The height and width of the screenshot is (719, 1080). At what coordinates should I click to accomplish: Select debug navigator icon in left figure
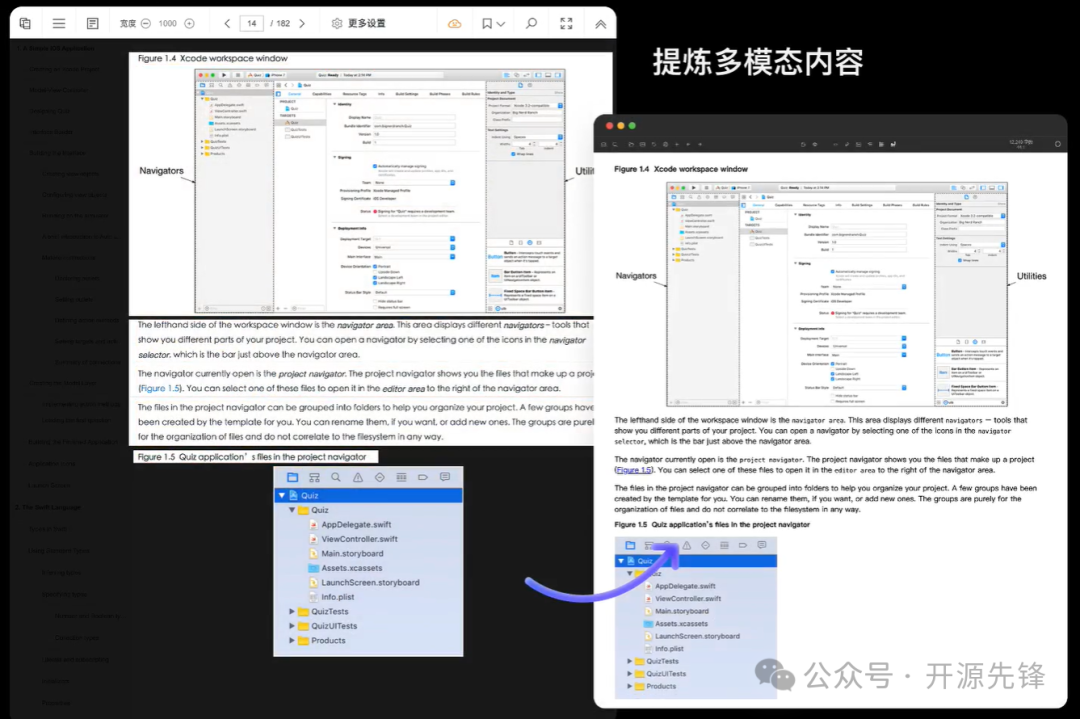click(402, 477)
